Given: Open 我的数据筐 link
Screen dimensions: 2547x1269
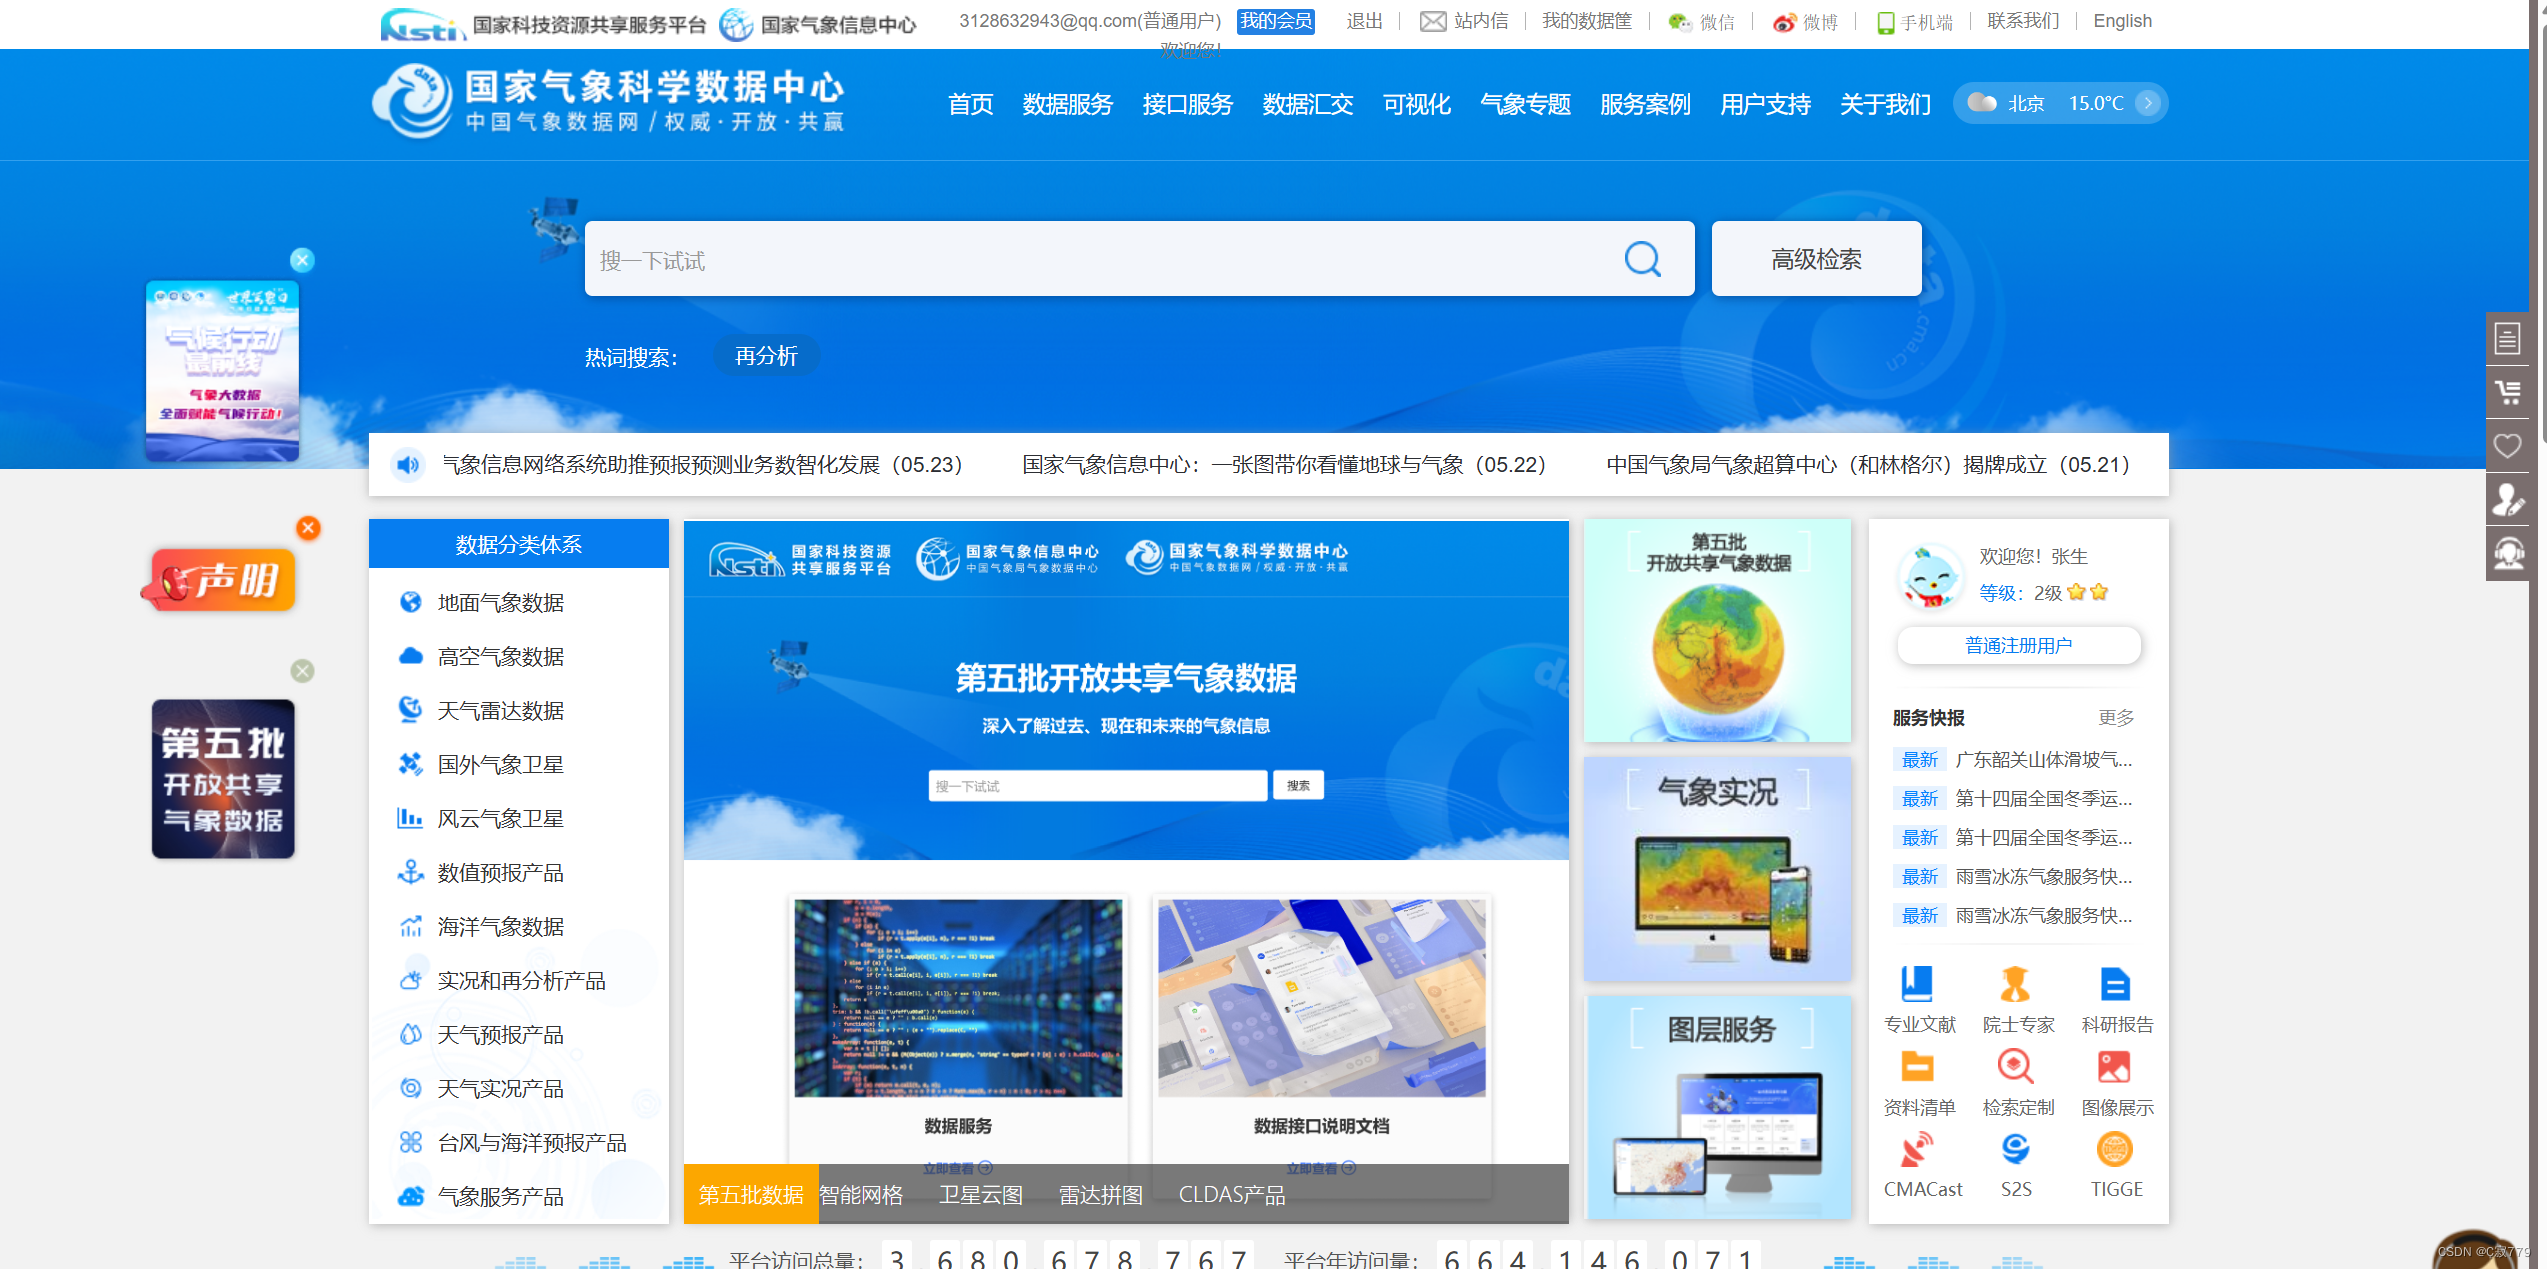Looking at the screenshot, I should coord(1586,21).
